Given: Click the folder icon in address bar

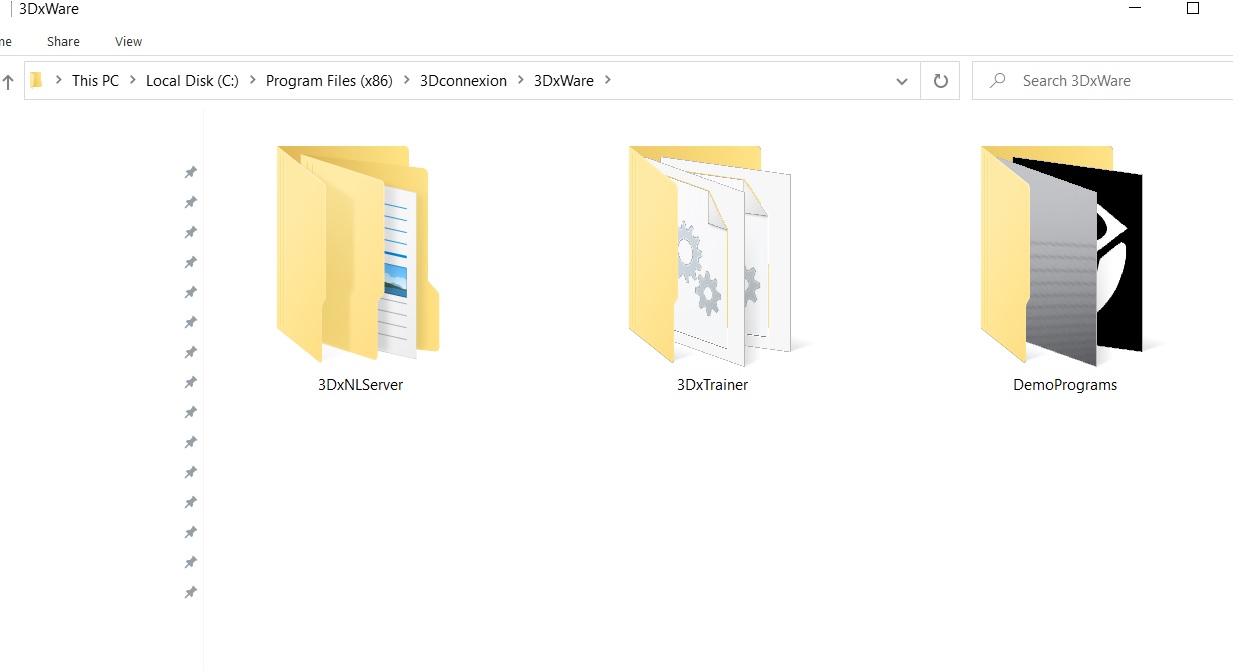Looking at the screenshot, I should (x=37, y=81).
